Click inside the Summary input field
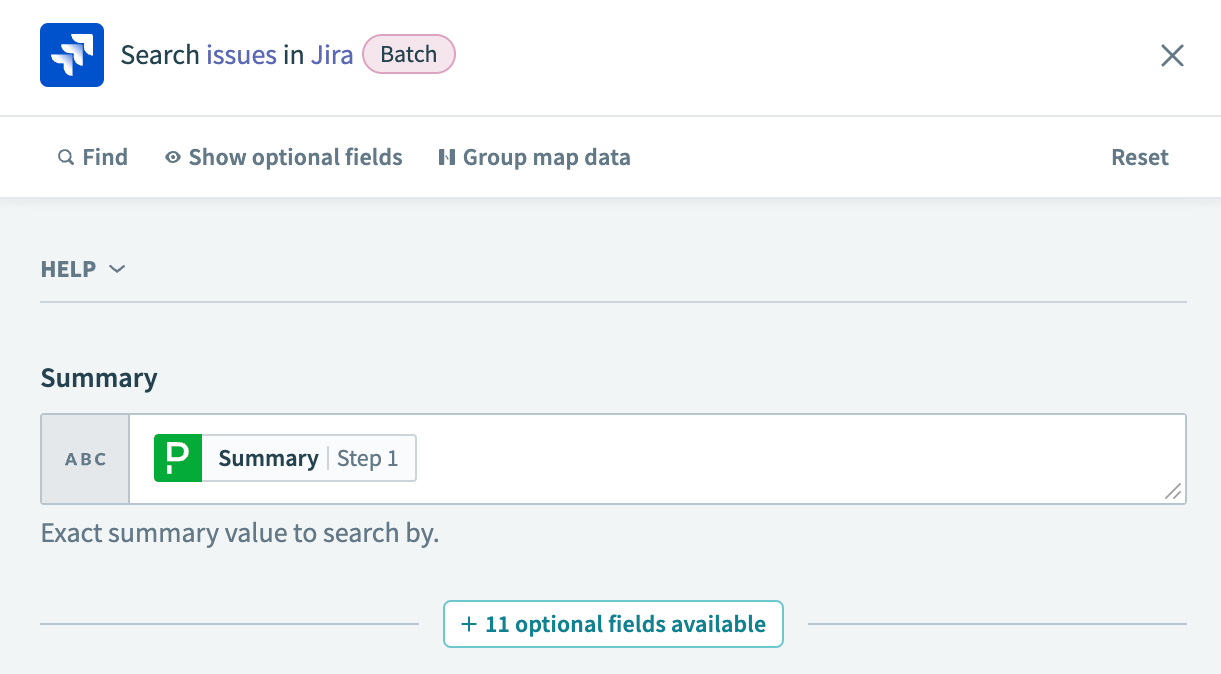Viewport: 1221px width, 674px height. (x=700, y=458)
